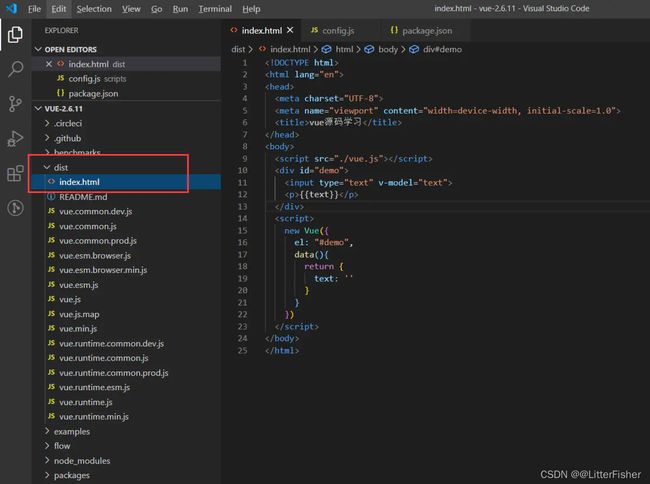Open vue.esm.browser.js file

pyautogui.click(x=95, y=256)
